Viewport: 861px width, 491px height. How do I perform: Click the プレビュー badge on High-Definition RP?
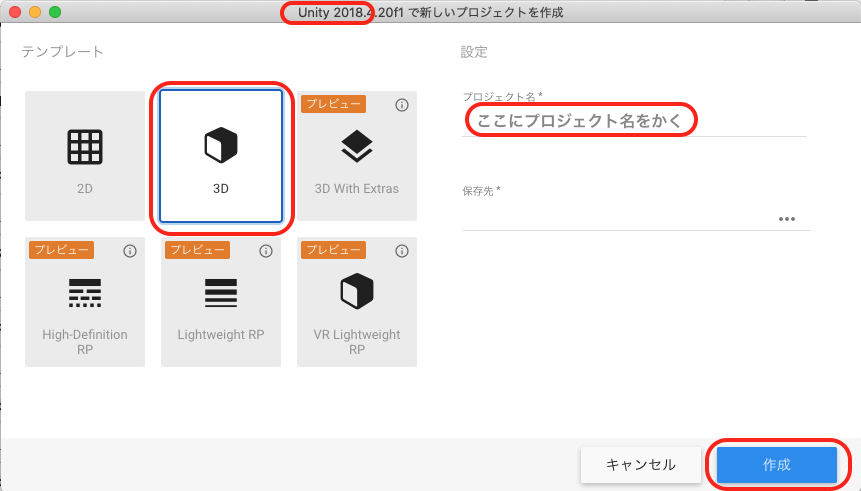61,250
